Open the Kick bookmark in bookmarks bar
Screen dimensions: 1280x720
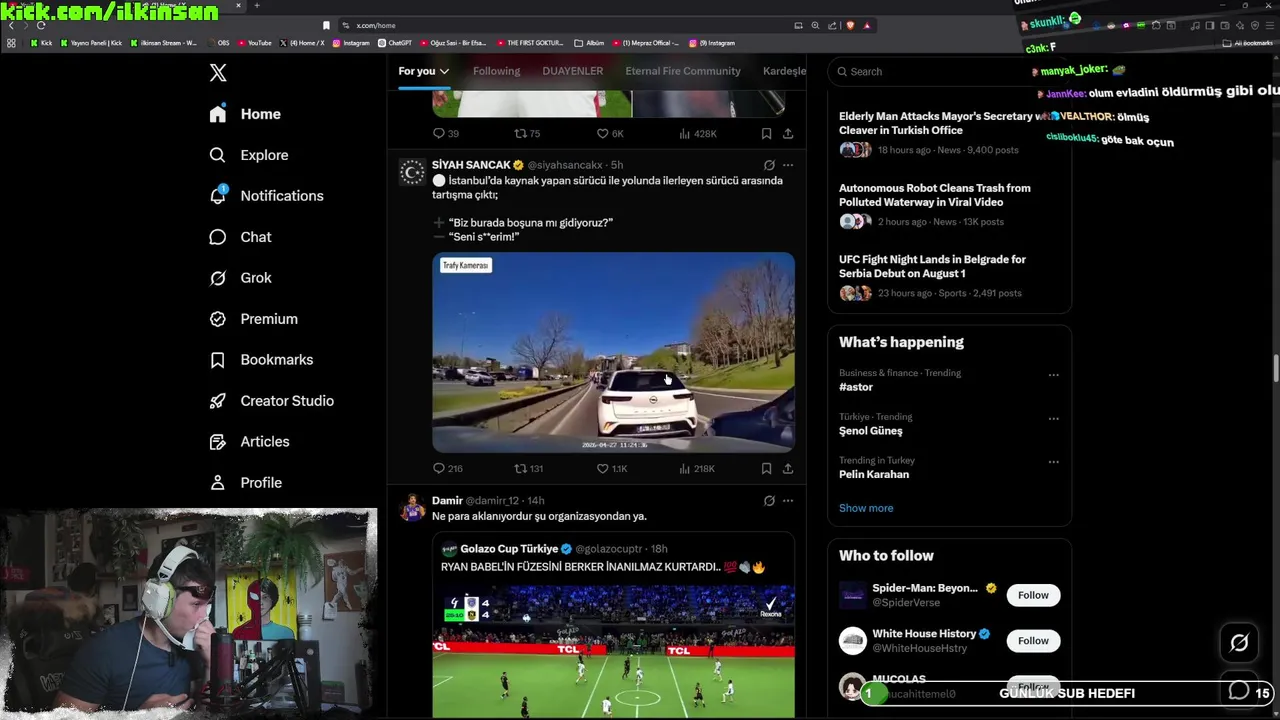41,43
